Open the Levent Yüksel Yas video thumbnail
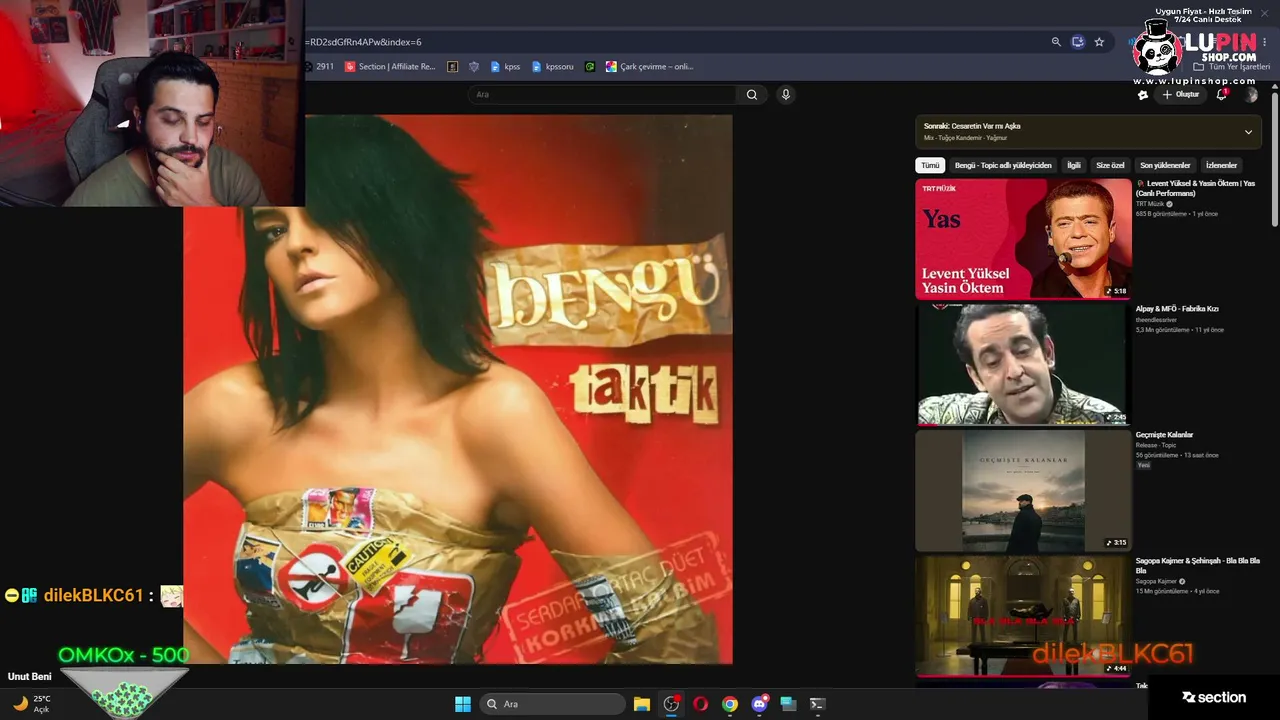 (1023, 239)
